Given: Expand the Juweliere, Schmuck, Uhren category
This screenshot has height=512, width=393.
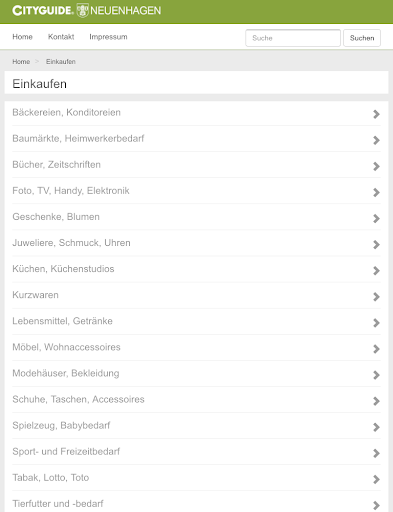Looking at the screenshot, I should (196, 243).
